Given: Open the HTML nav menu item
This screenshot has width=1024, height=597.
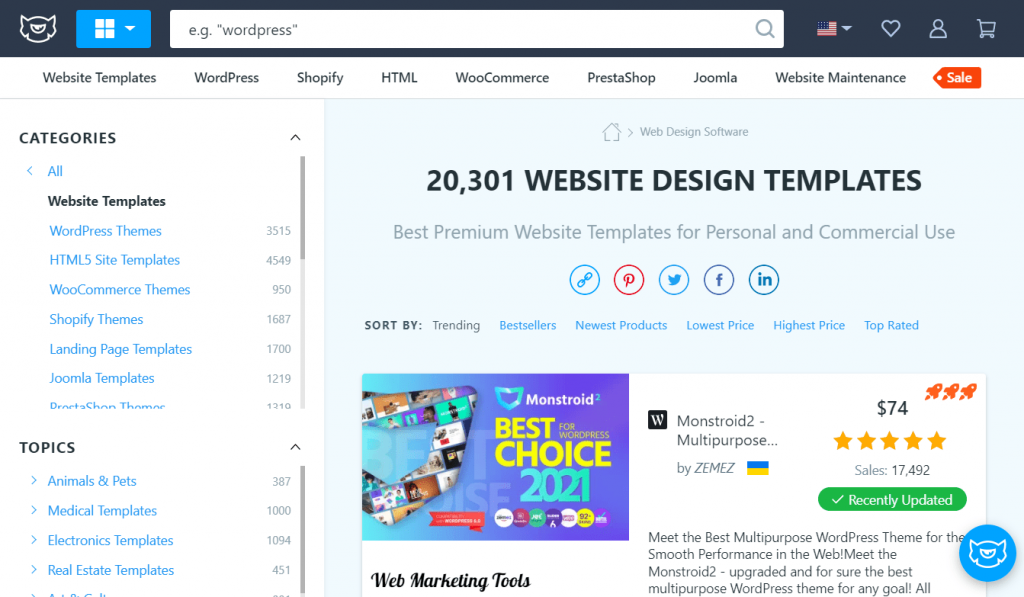Looking at the screenshot, I should [399, 78].
